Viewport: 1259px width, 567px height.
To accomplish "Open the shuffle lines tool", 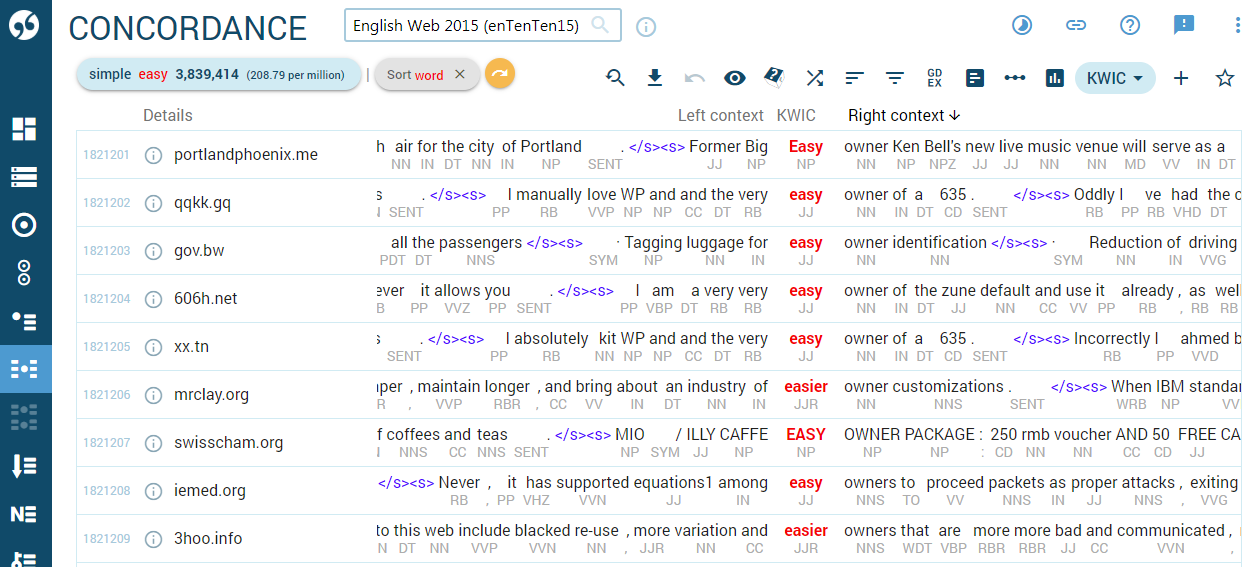I will (x=815, y=78).
